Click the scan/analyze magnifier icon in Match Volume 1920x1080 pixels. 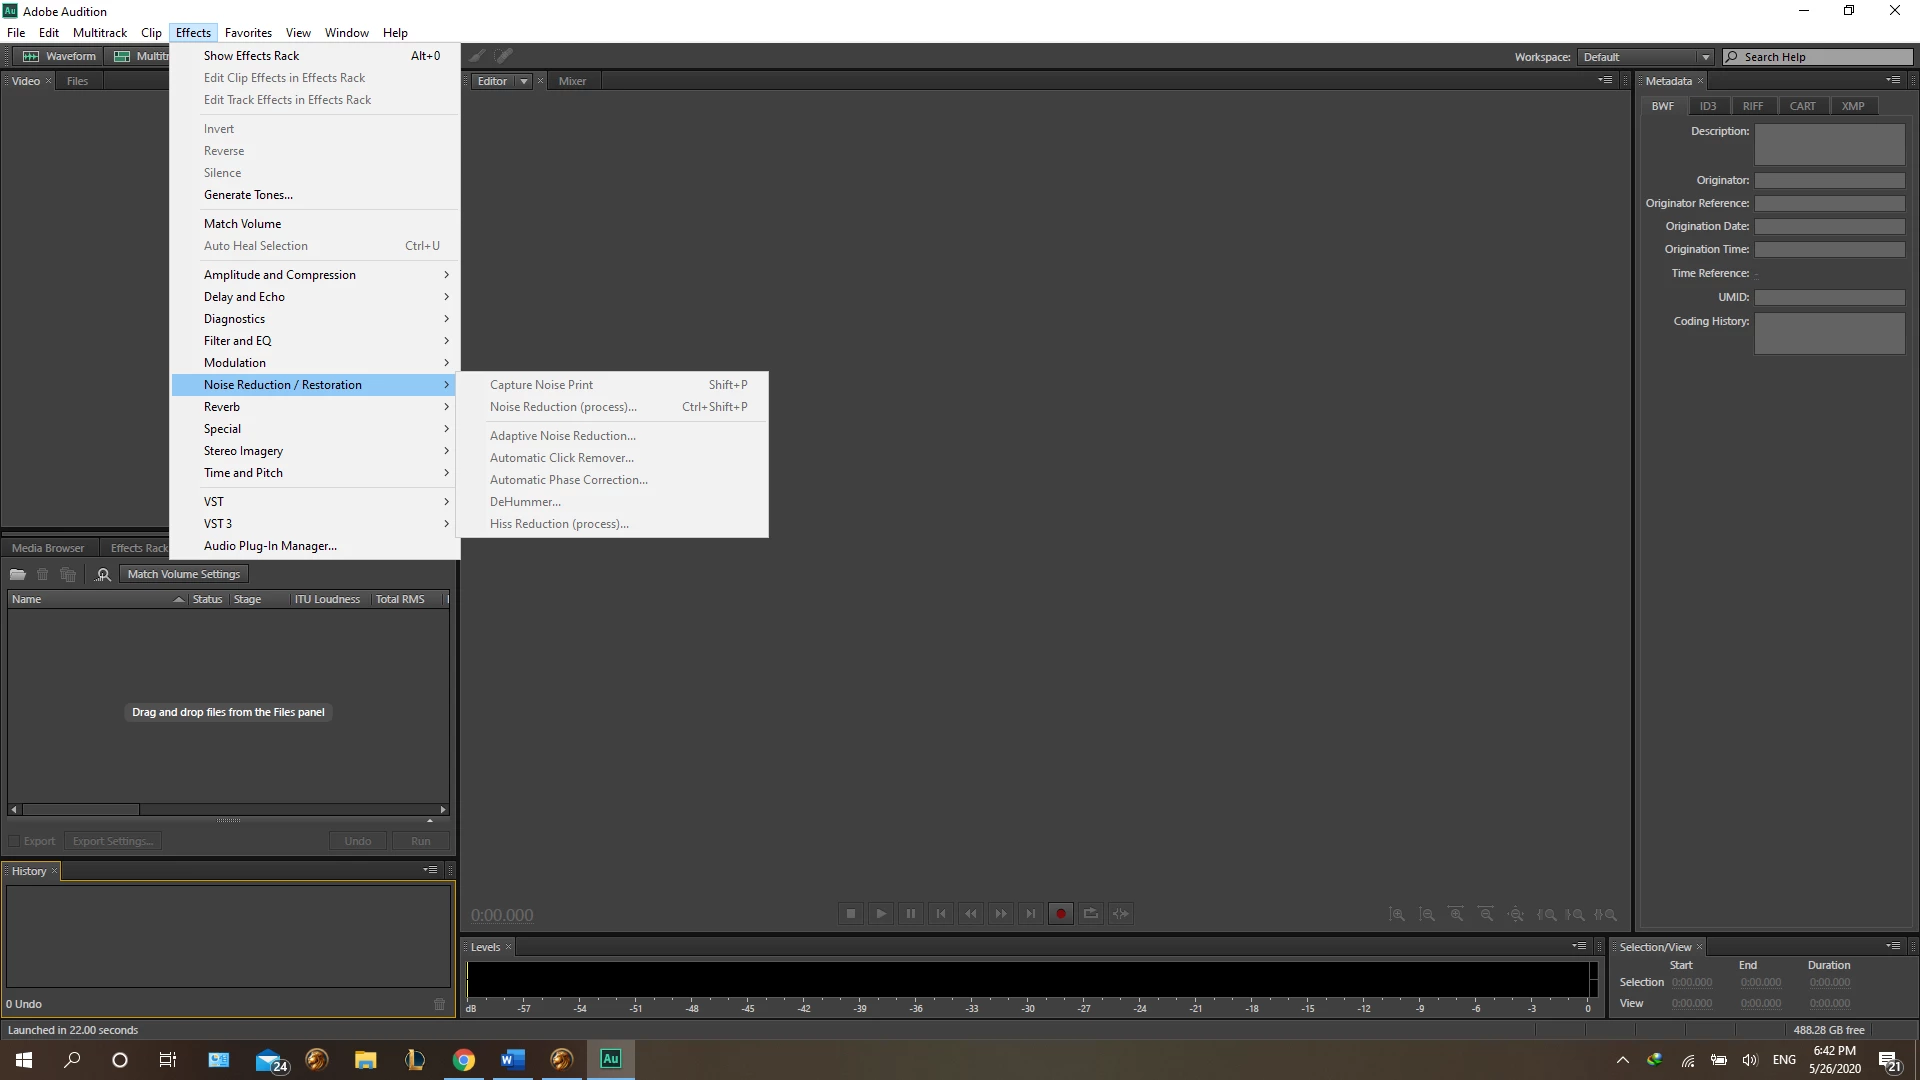pos(103,574)
